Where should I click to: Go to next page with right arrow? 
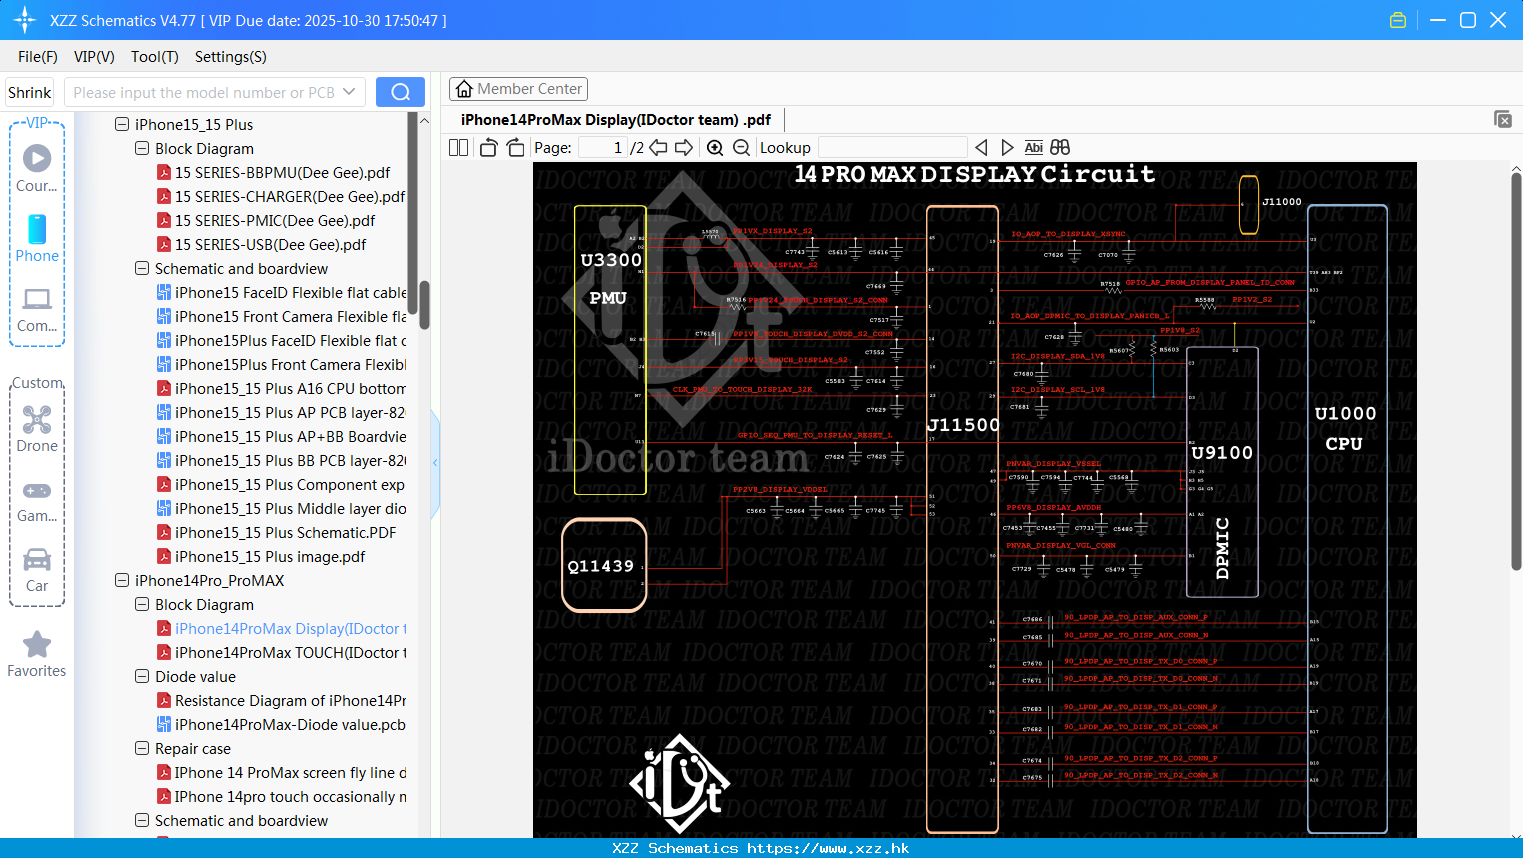pos(684,147)
